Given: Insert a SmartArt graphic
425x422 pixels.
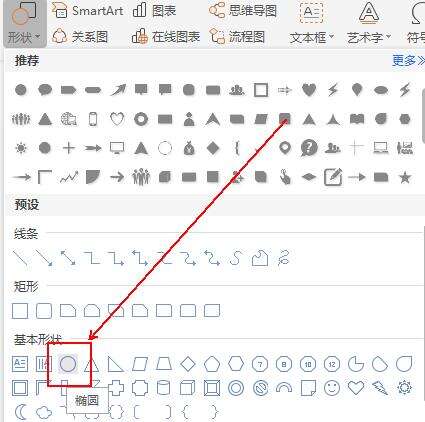Looking at the screenshot, I should (88, 11).
